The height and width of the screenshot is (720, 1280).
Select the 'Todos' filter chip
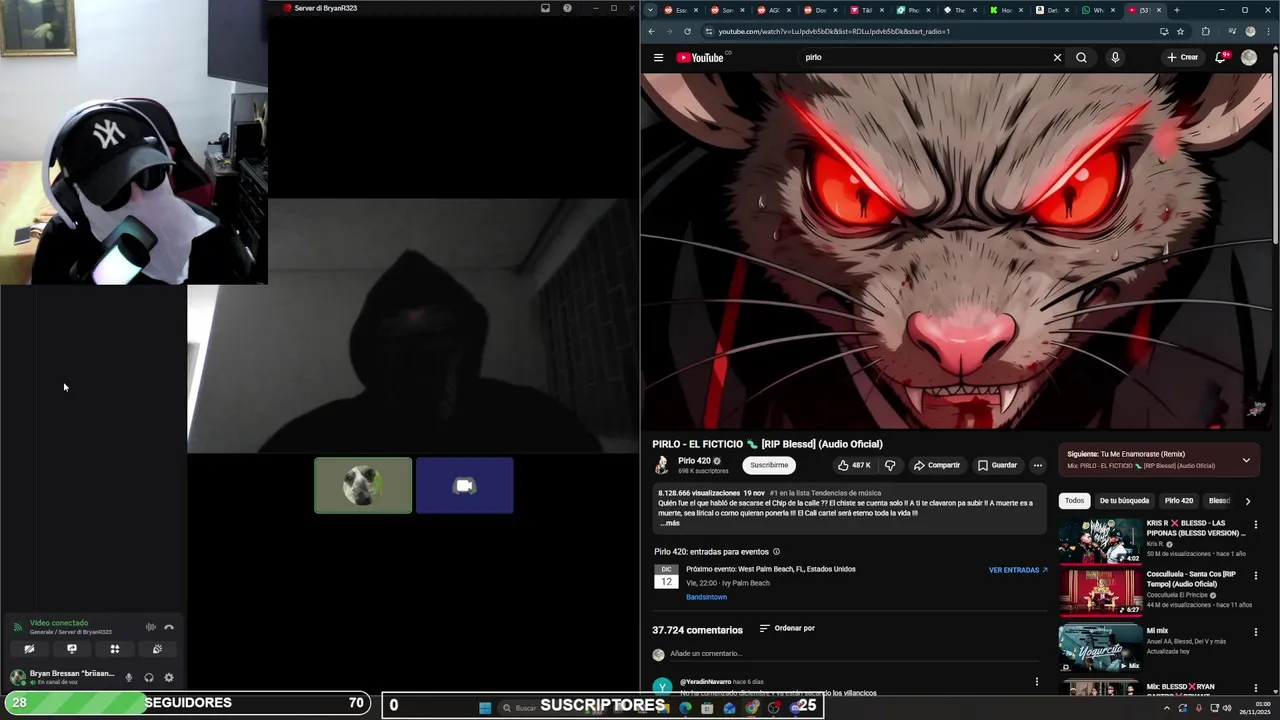(1074, 500)
